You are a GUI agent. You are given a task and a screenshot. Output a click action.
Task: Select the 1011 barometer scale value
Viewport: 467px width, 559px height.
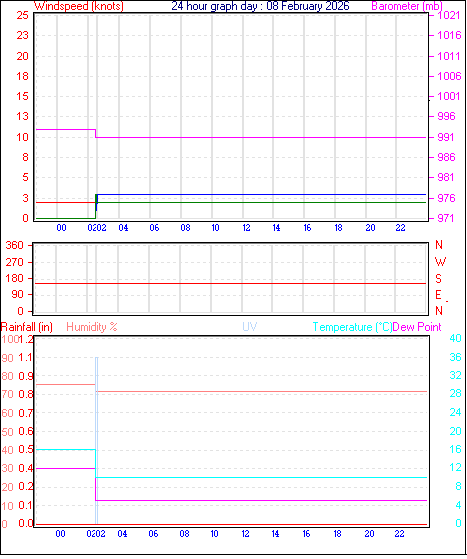click(x=449, y=56)
